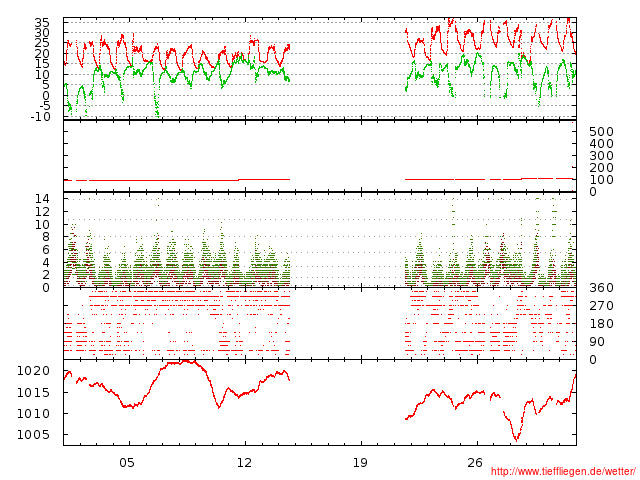This screenshot has height=480, width=640.
Task: Click the 500 label on right axis
Action: click(x=600, y=132)
